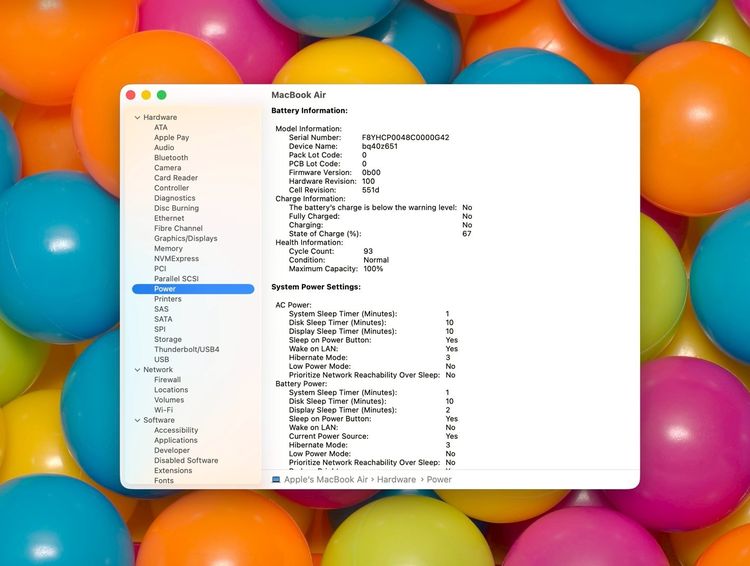Select SATA in the sidebar

pyautogui.click(x=163, y=319)
